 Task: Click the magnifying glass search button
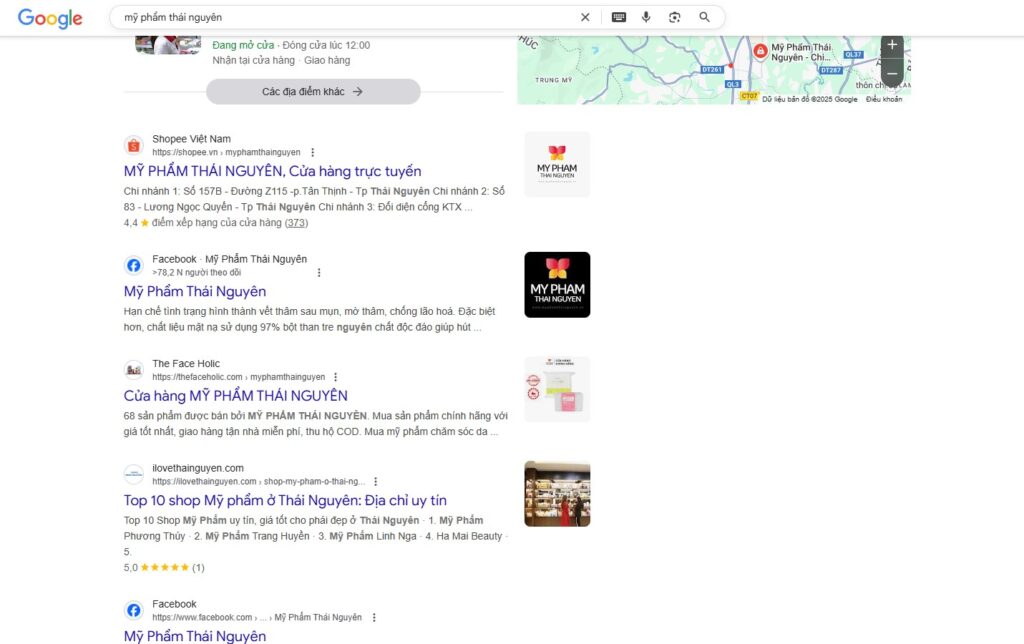705,17
